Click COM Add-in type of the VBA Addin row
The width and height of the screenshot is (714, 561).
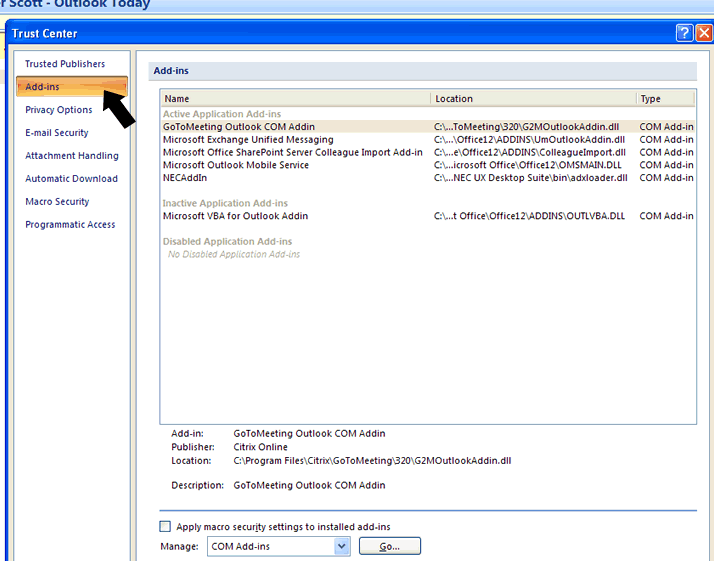pos(666,216)
